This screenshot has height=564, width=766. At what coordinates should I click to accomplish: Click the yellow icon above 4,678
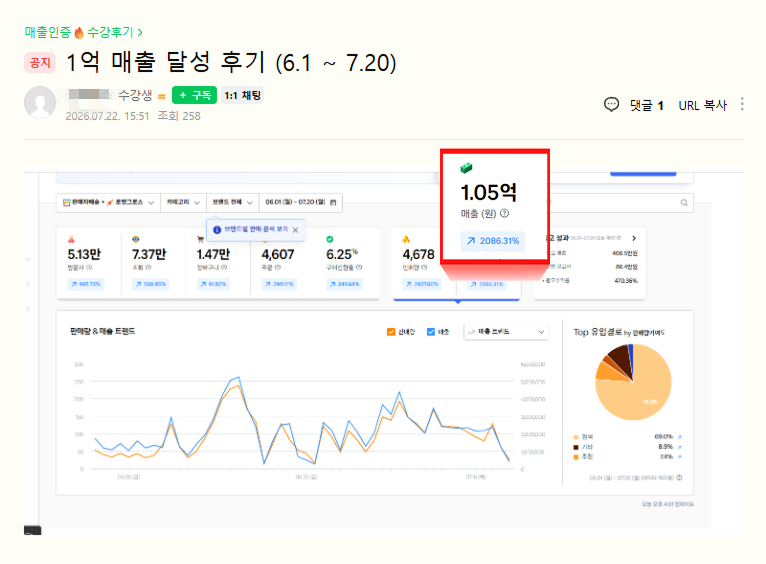406,239
